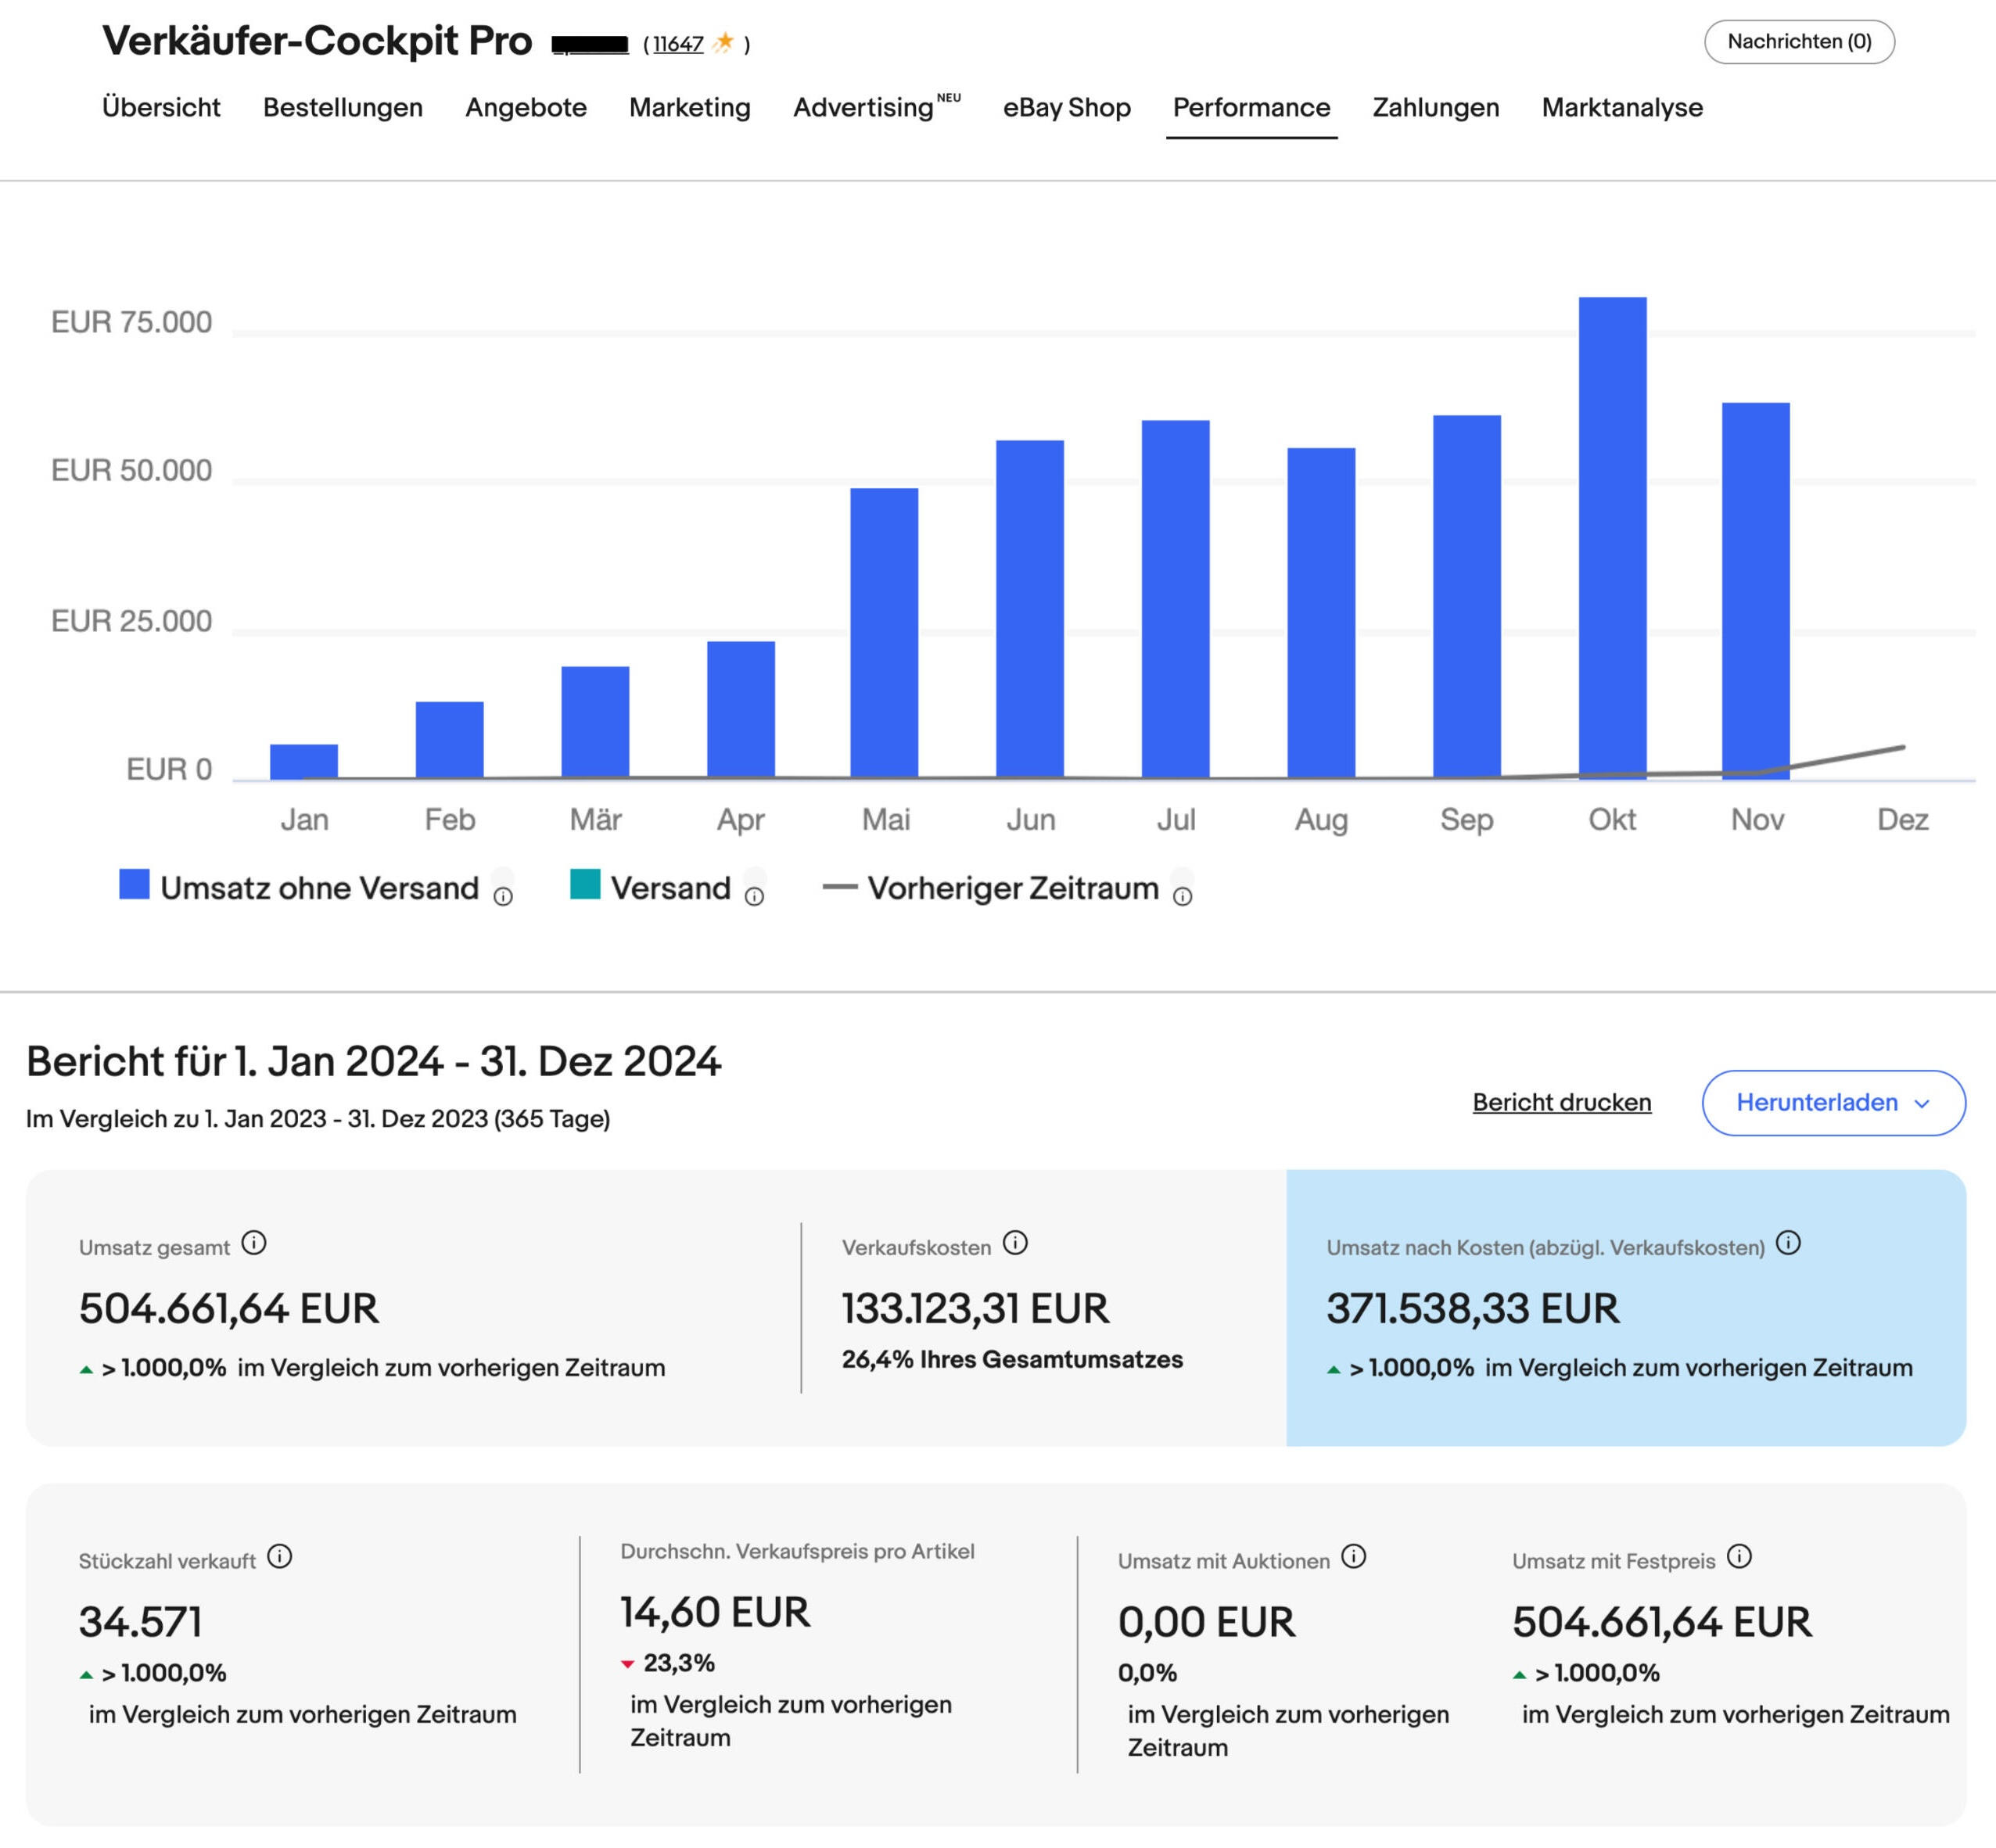
Task: Click info icon next to Umsatz mit Festpreis
Action: 1739,1556
